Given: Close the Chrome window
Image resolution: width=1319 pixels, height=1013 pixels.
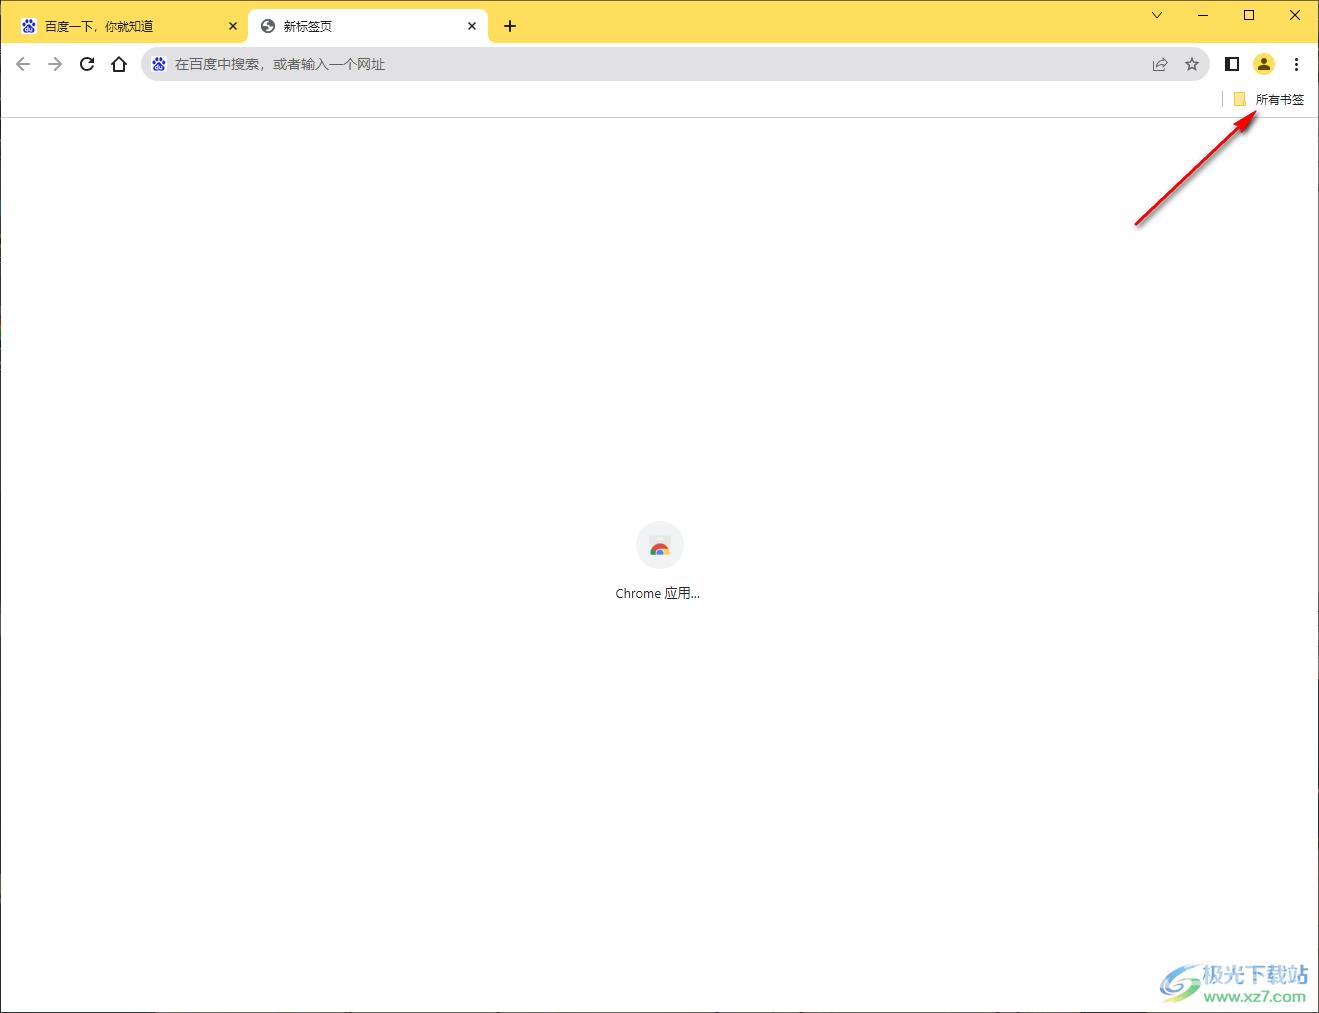Looking at the screenshot, I should (1295, 15).
